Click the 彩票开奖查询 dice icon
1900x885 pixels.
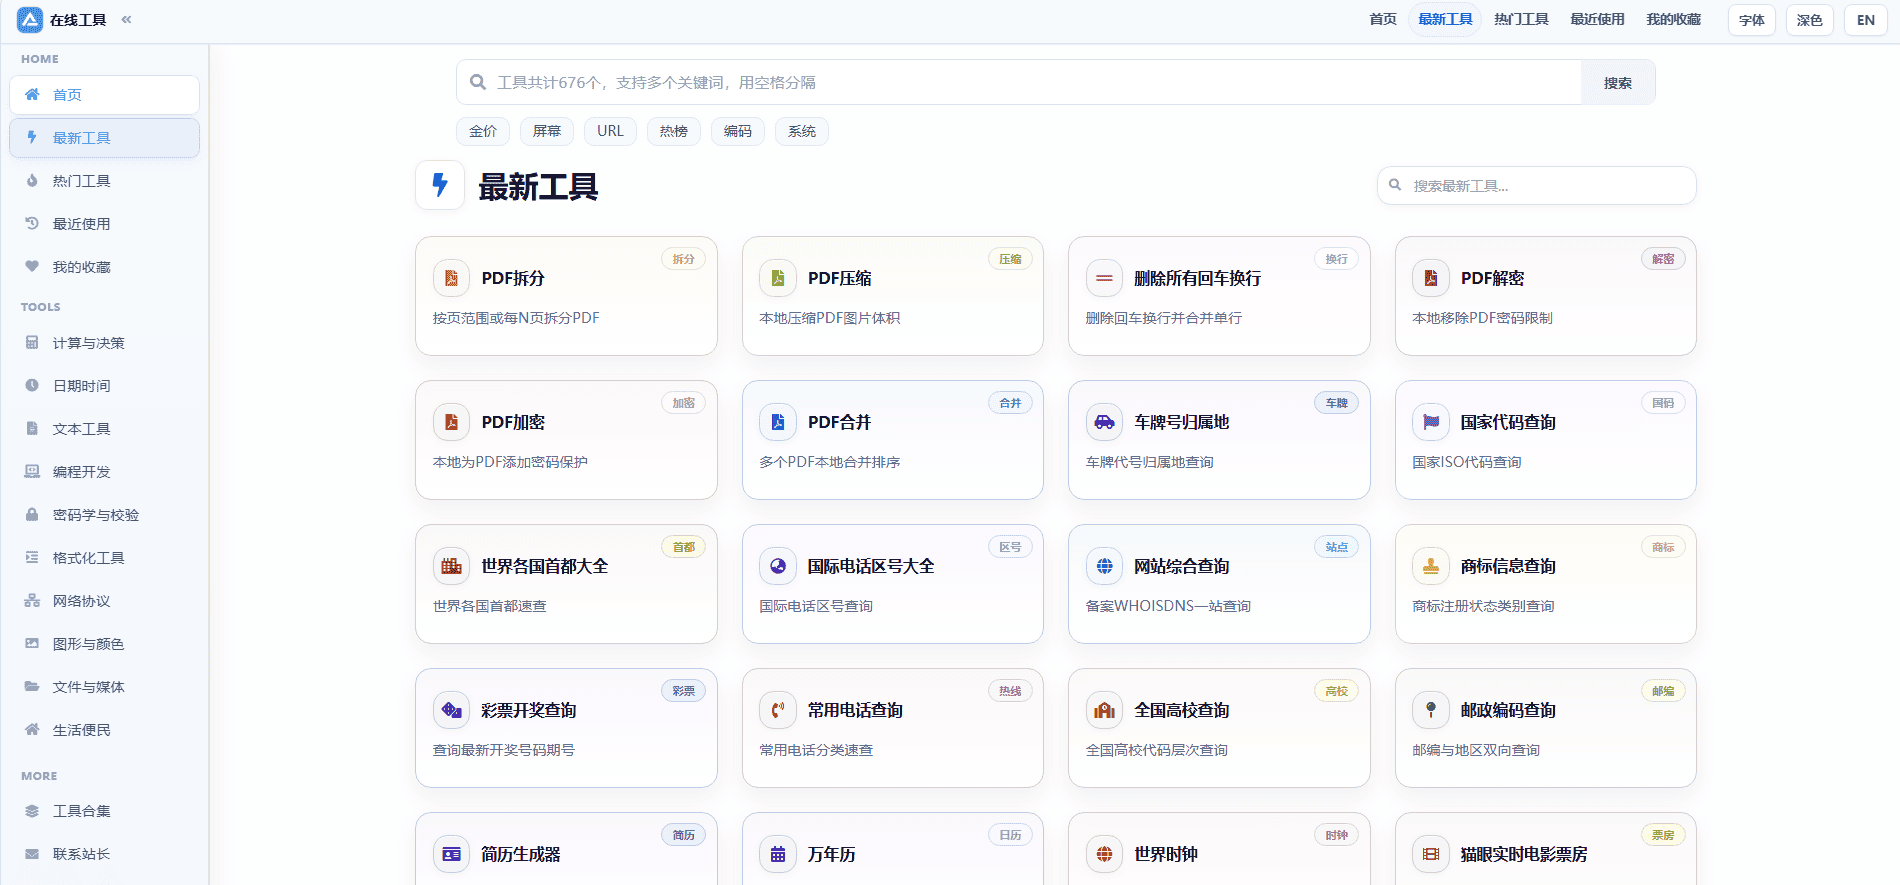coord(451,710)
